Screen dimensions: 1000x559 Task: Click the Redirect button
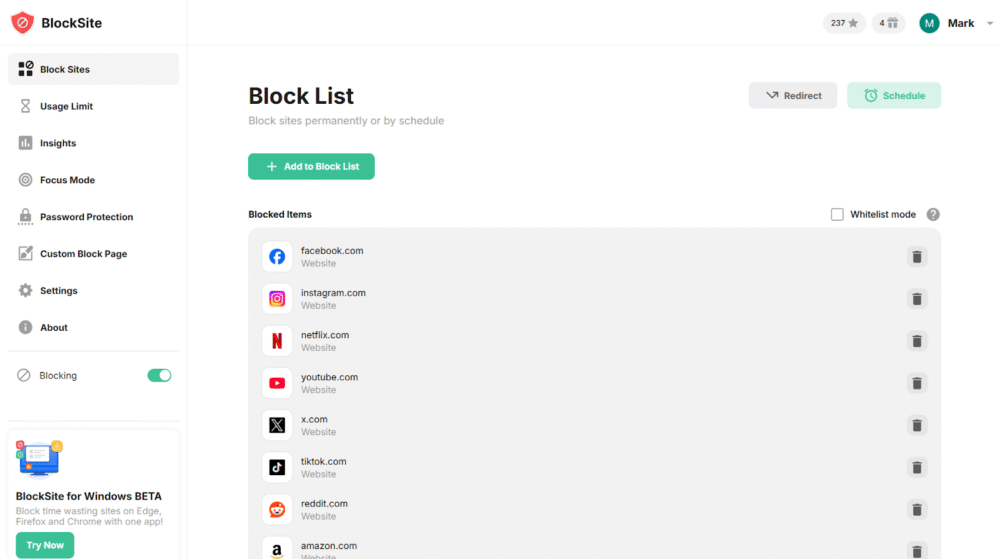pos(793,96)
